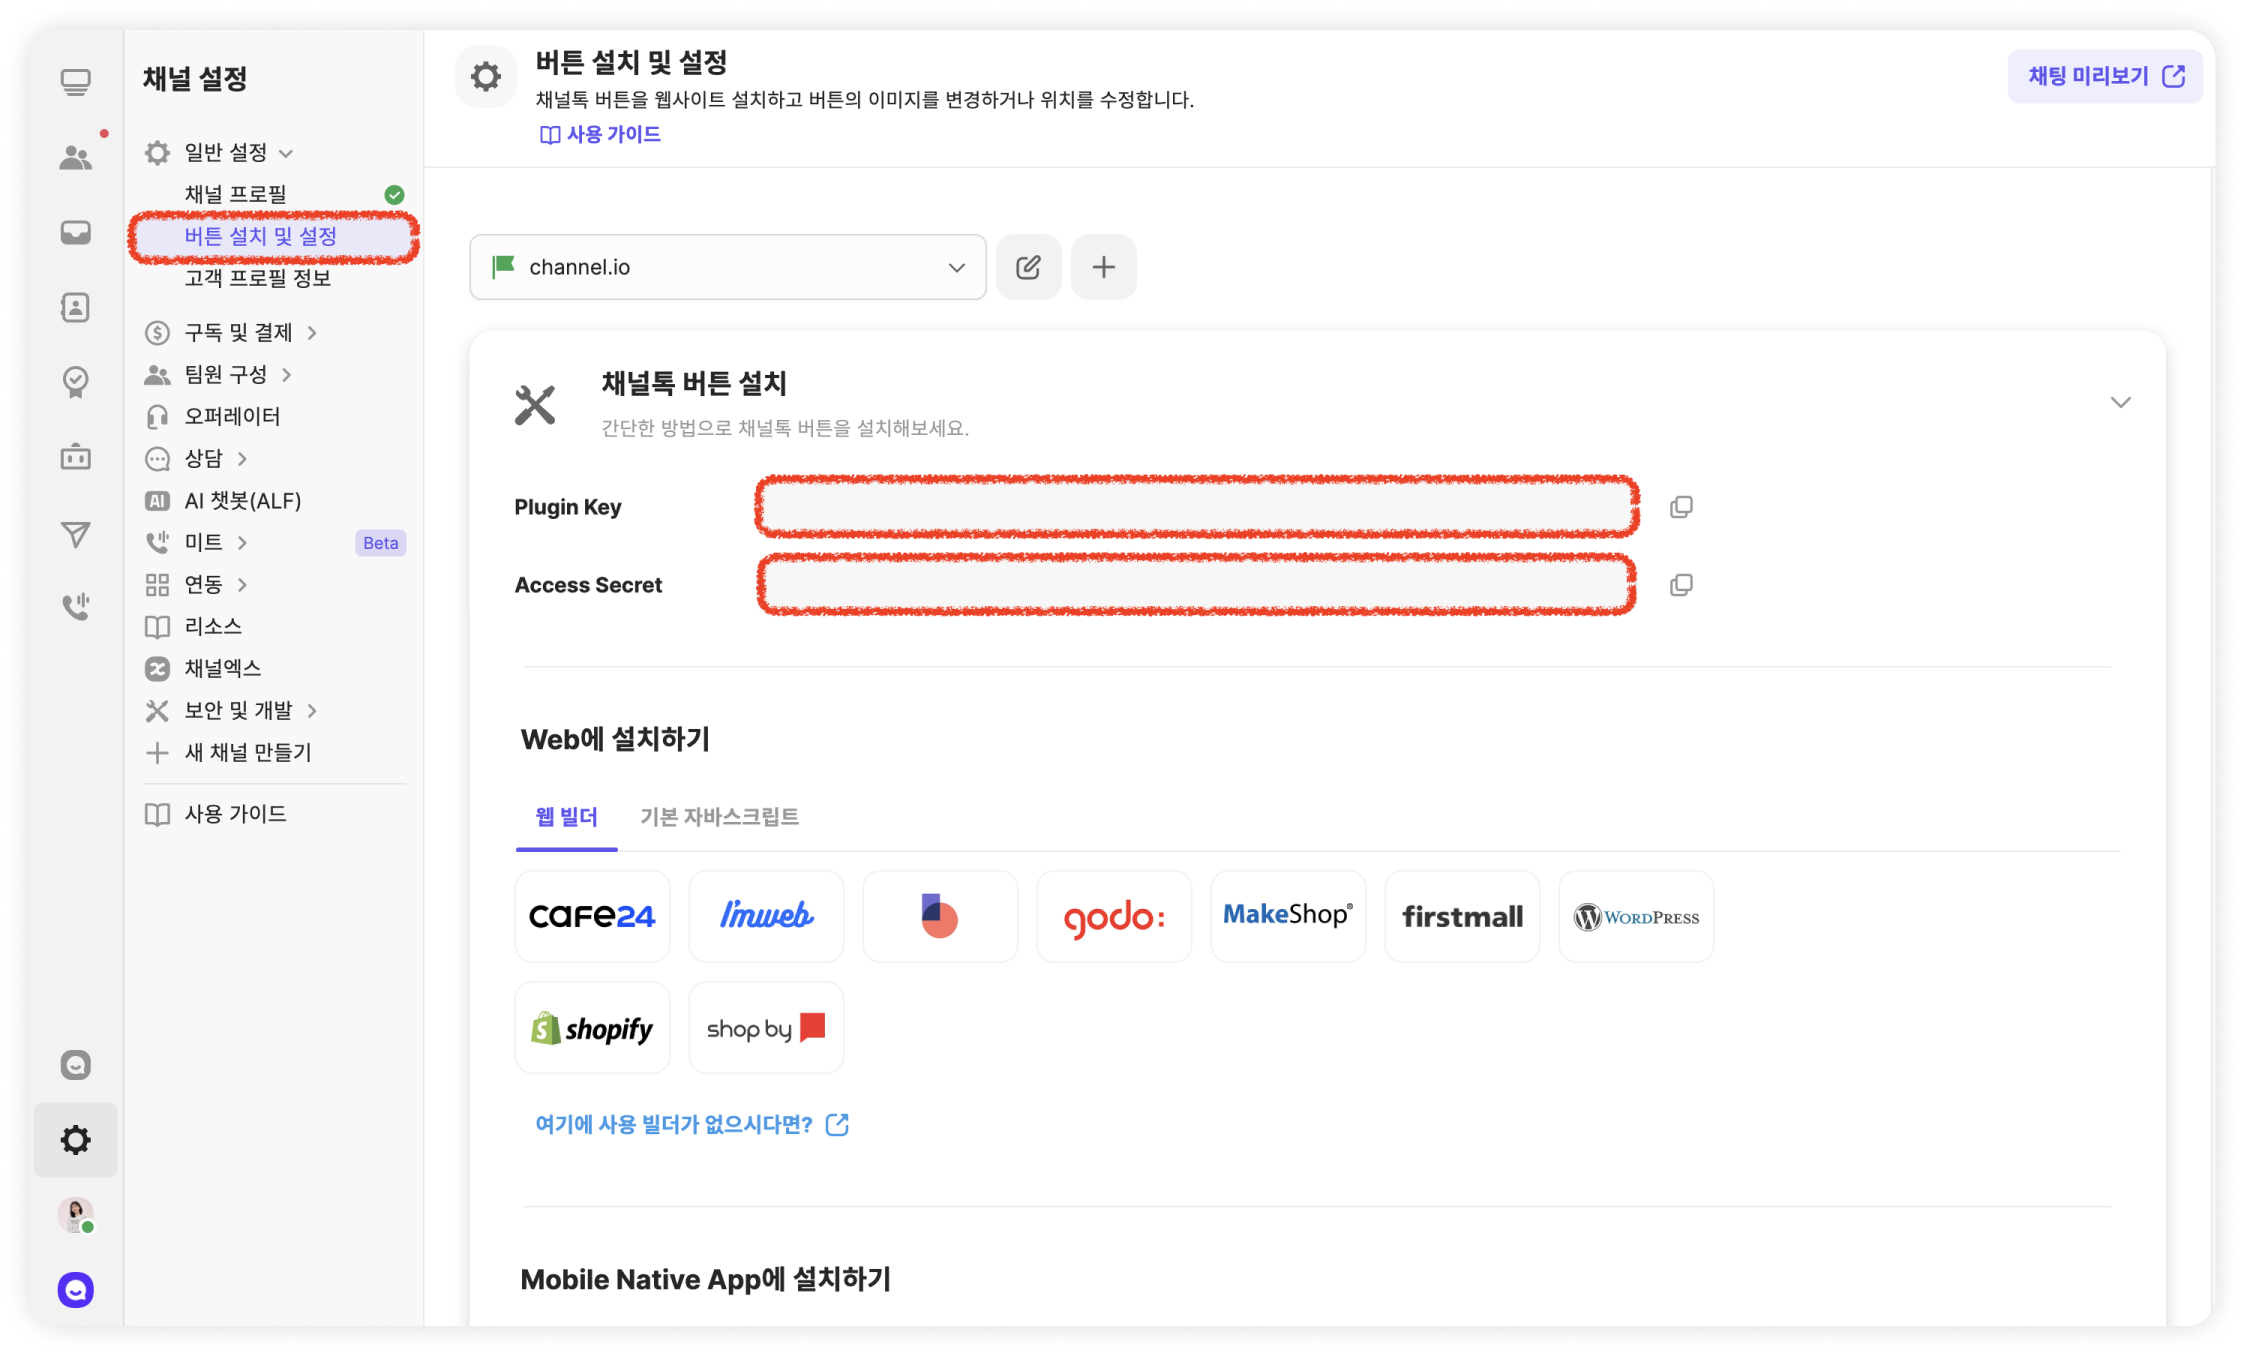
Task: Expand the 보안 및 개발 menu
Action: point(238,710)
